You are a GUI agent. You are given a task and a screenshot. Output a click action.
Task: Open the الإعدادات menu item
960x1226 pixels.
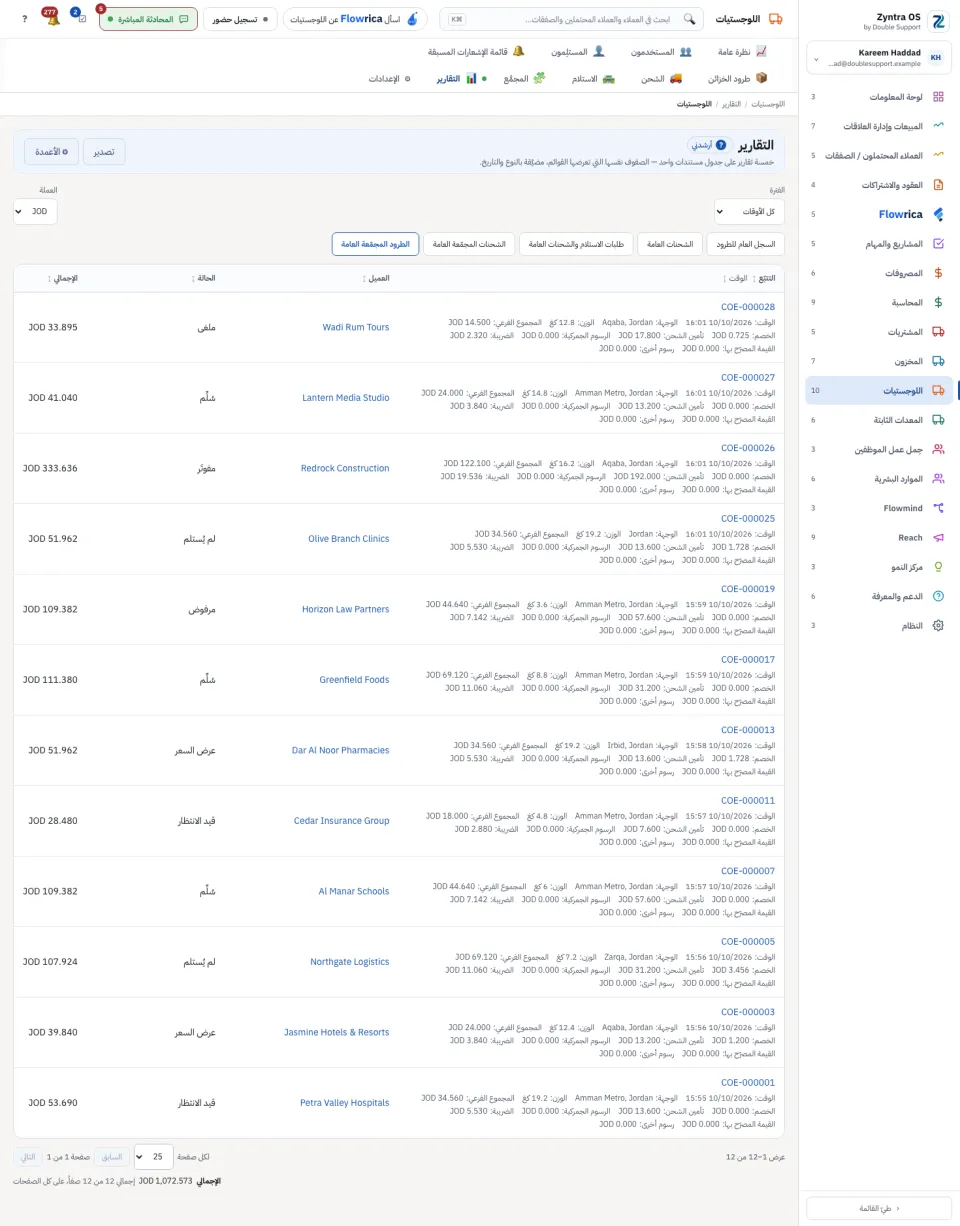click(390, 78)
